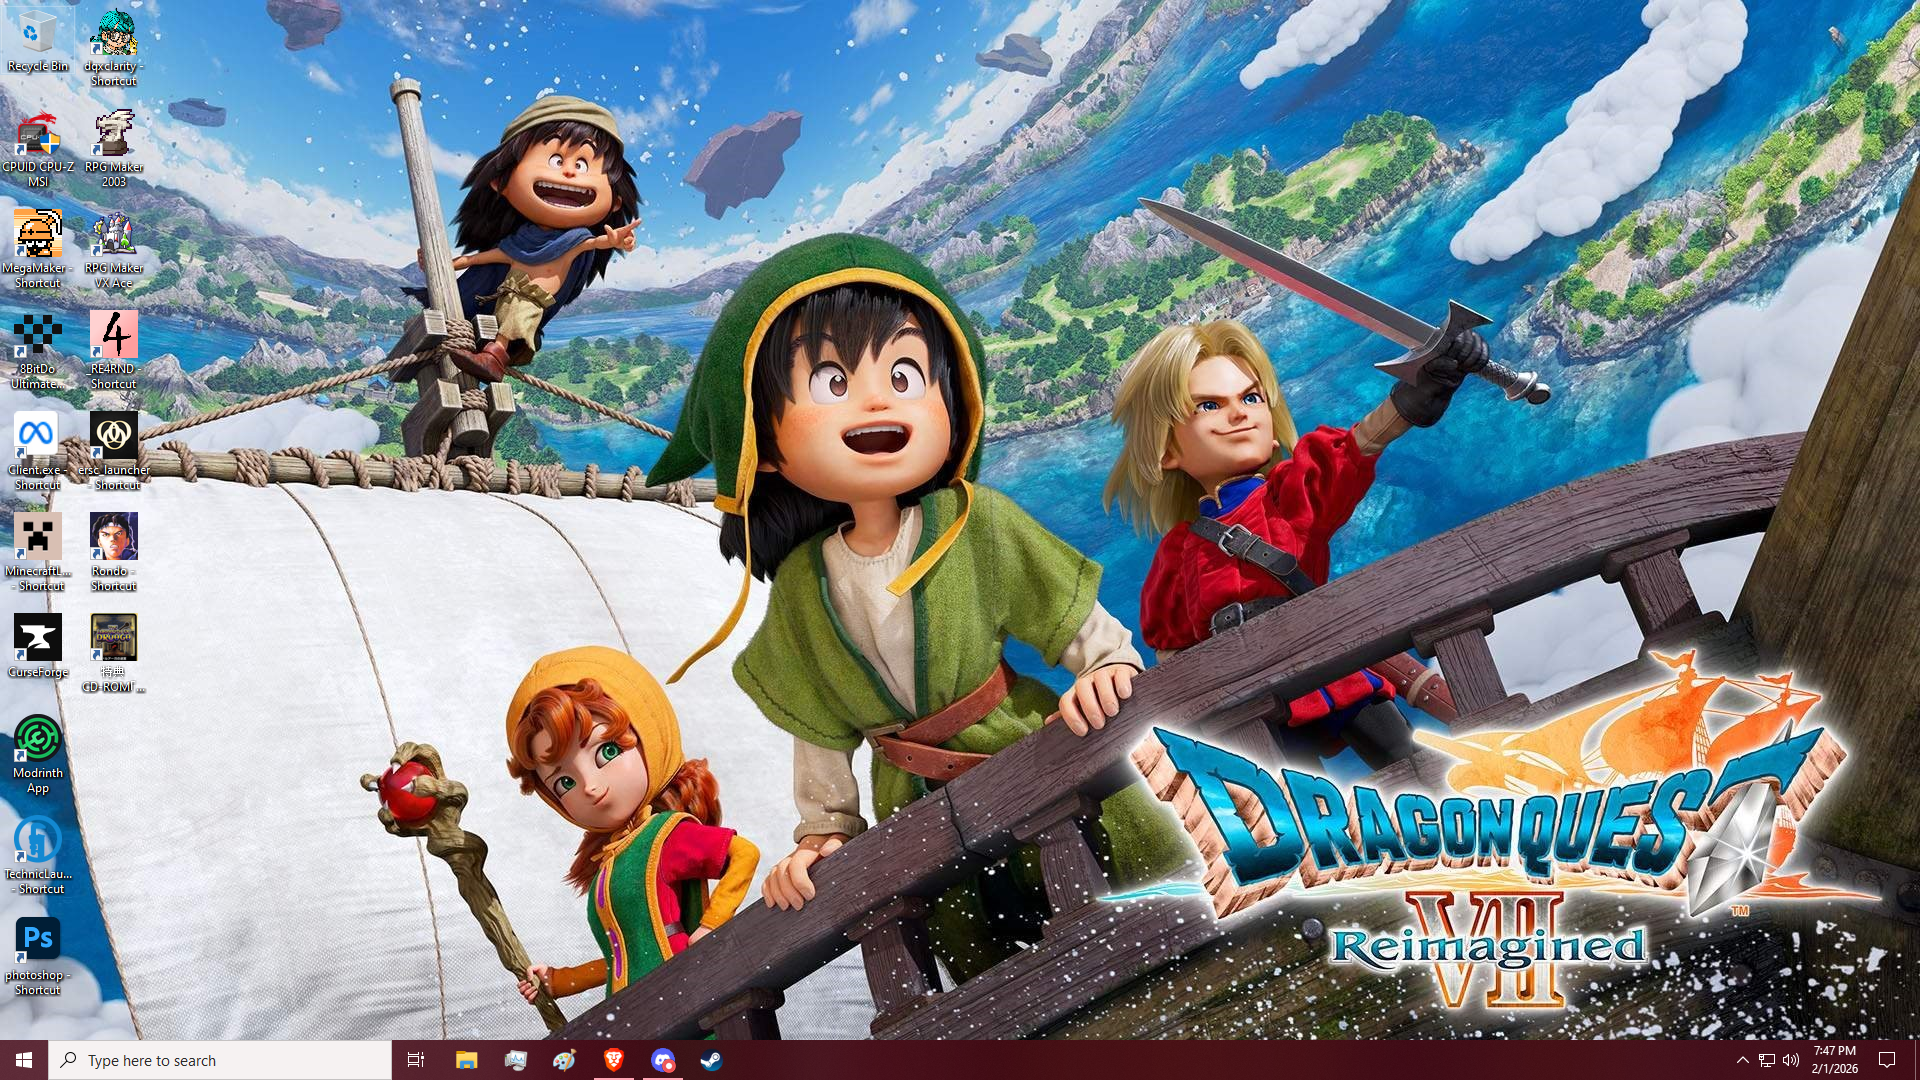Open the volume speaker control

click(x=1790, y=1060)
